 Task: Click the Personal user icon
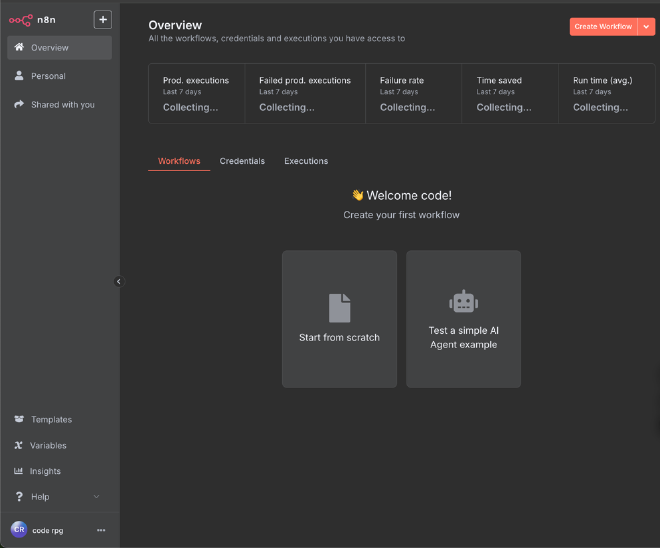pos(19,76)
